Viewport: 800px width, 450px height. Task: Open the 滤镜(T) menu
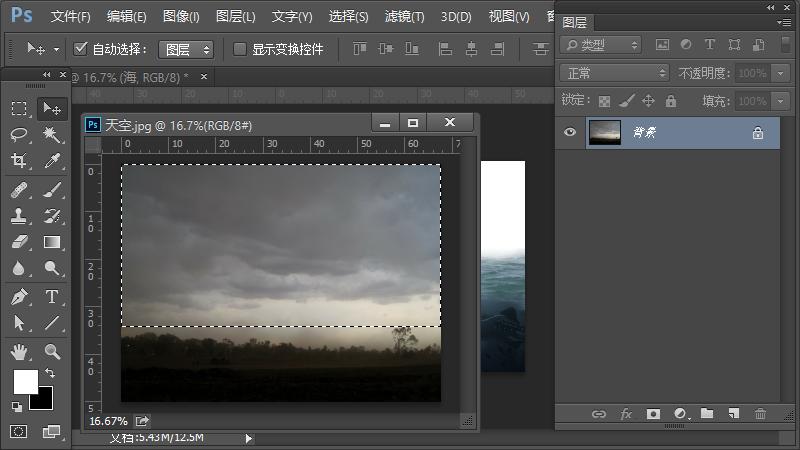point(404,17)
